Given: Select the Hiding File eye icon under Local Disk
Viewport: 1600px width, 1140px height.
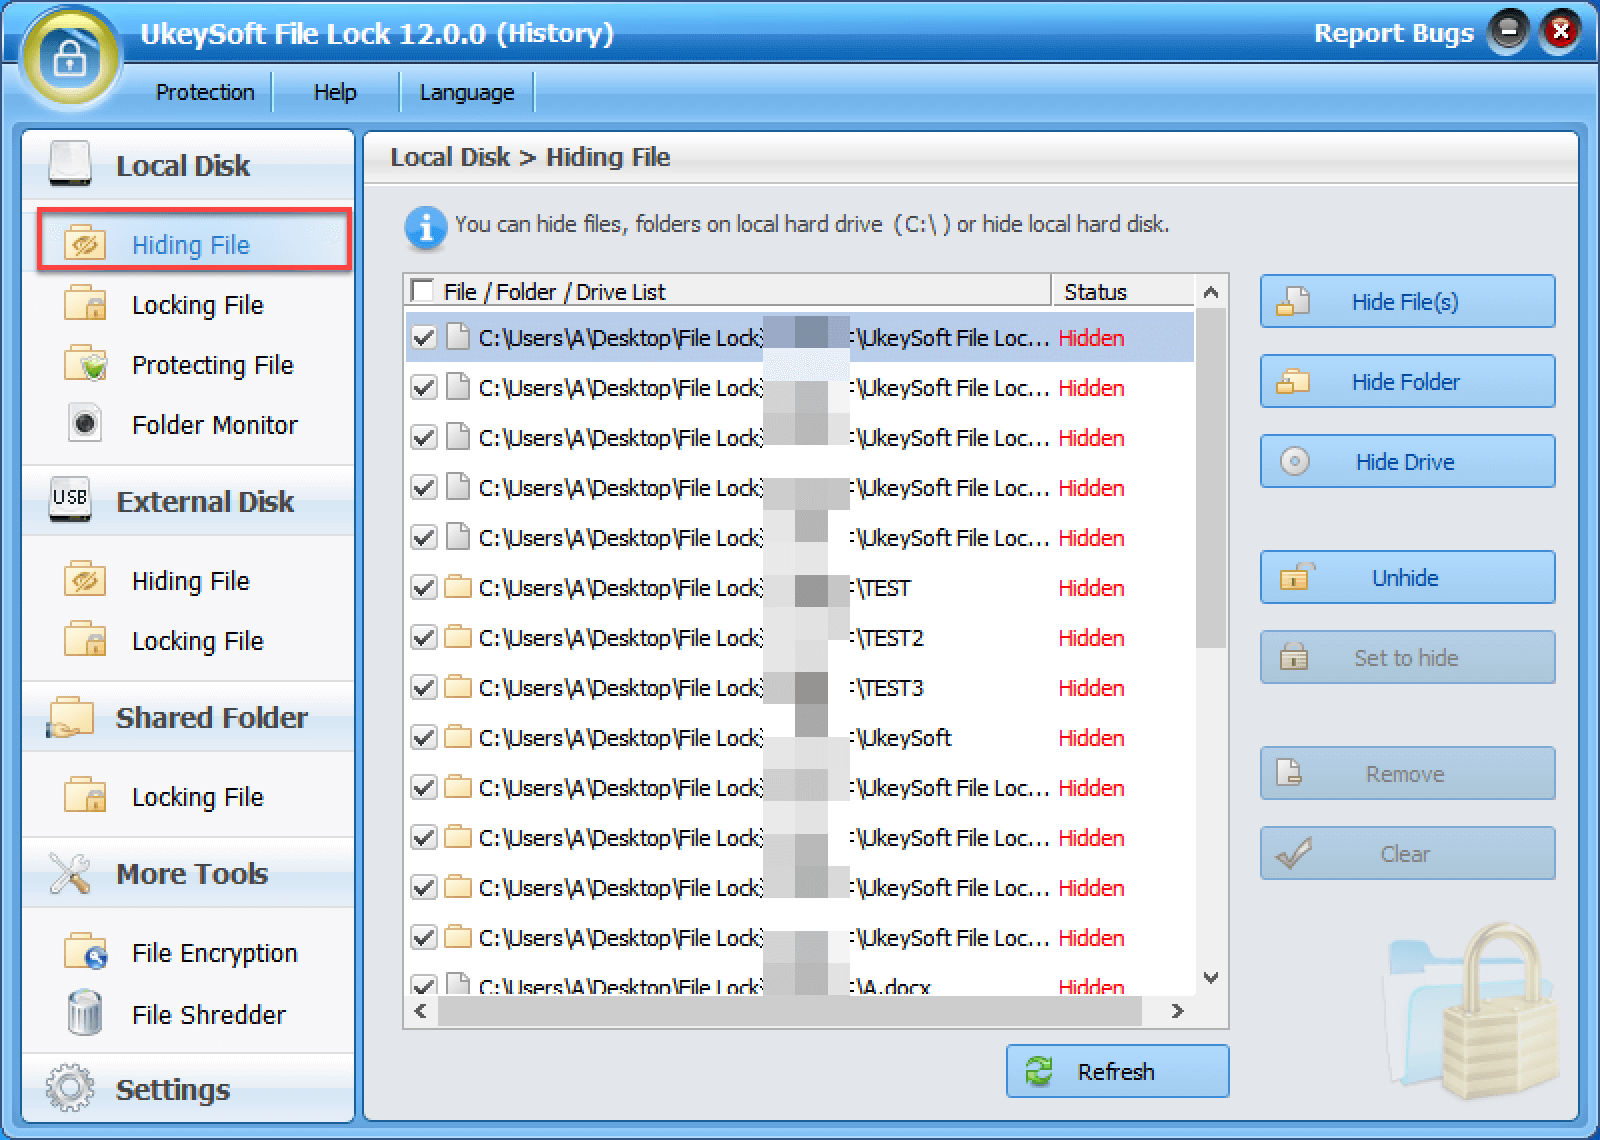Looking at the screenshot, I should (85, 243).
